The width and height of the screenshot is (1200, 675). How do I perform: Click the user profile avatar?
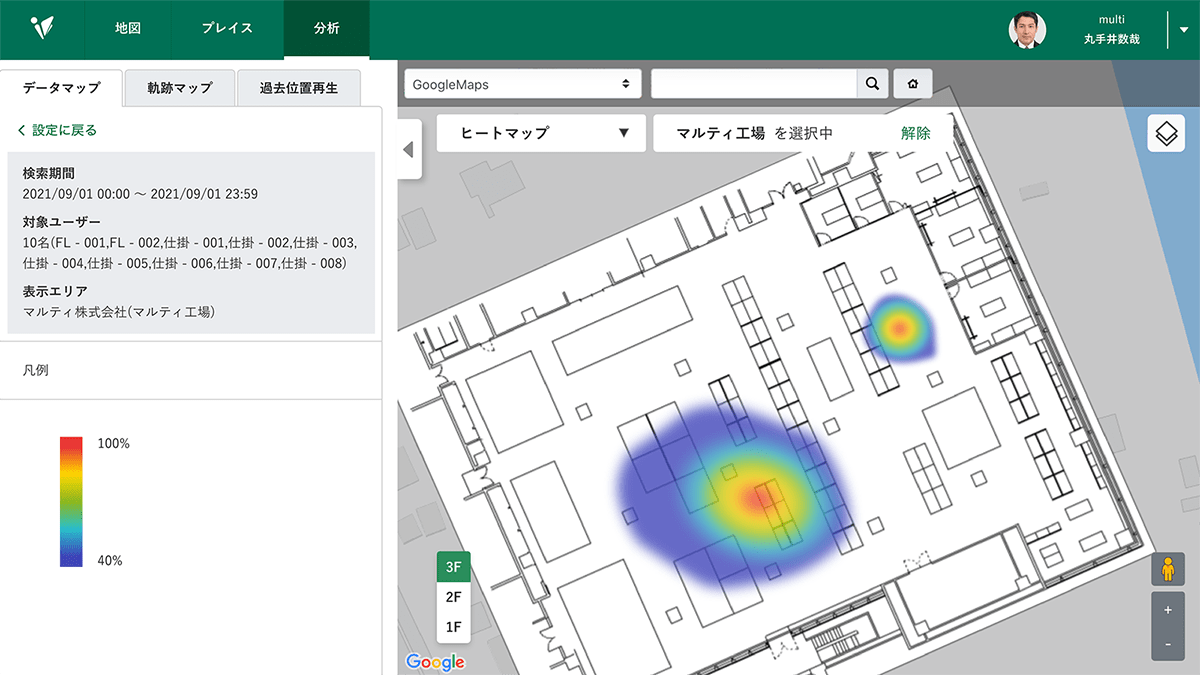(1027, 30)
